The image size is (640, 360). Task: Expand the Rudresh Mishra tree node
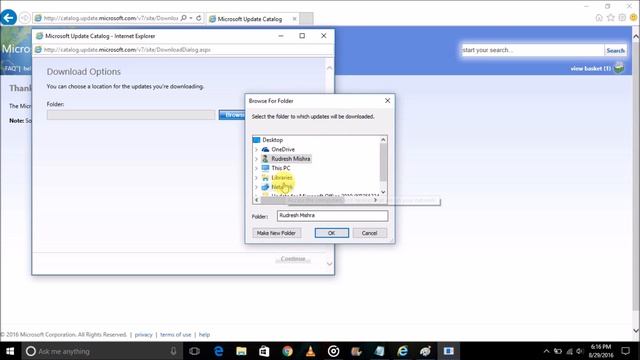[256, 159]
